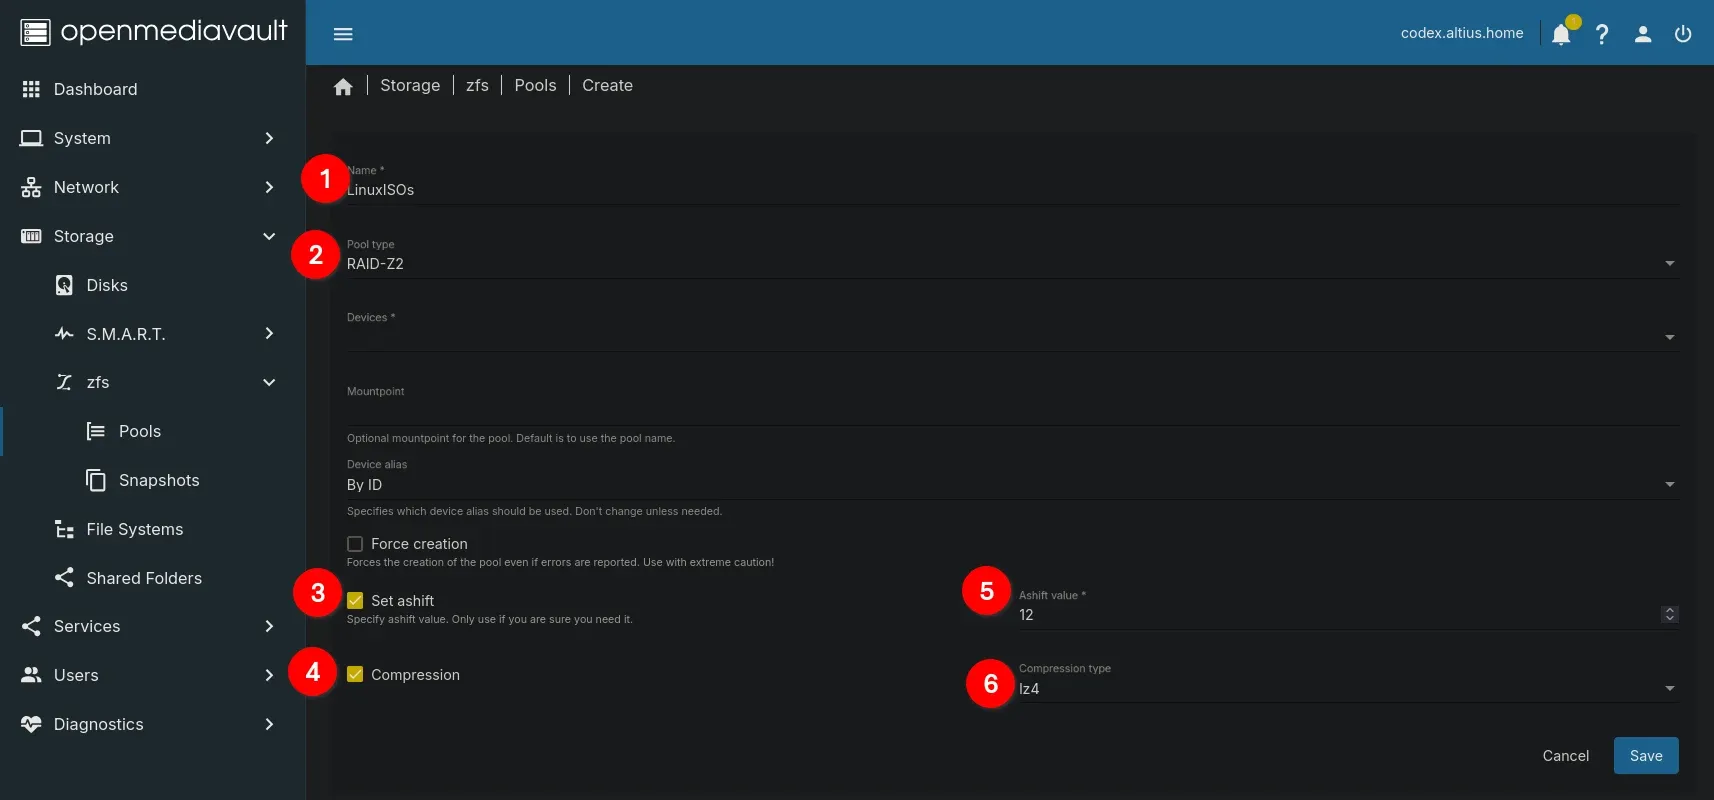This screenshot has width=1714, height=800.
Task: Open the notifications bell
Action: 1561,34
